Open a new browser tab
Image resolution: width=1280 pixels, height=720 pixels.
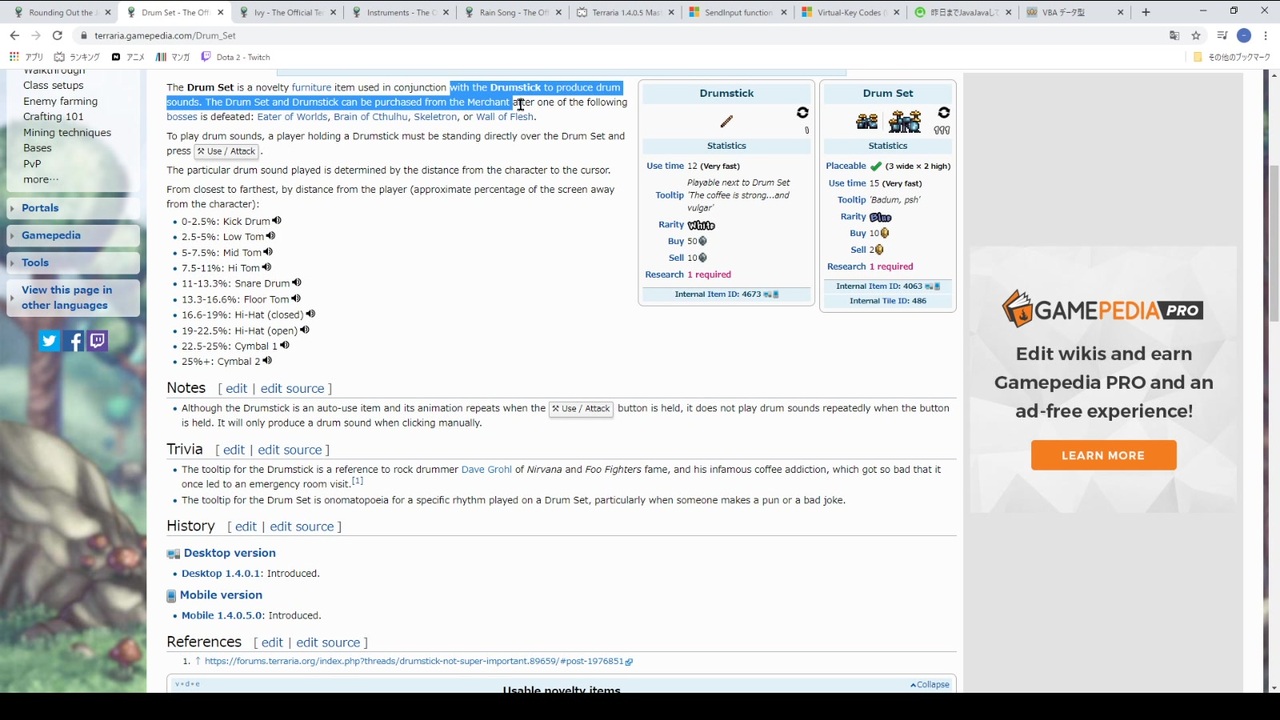tap(1146, 12)
